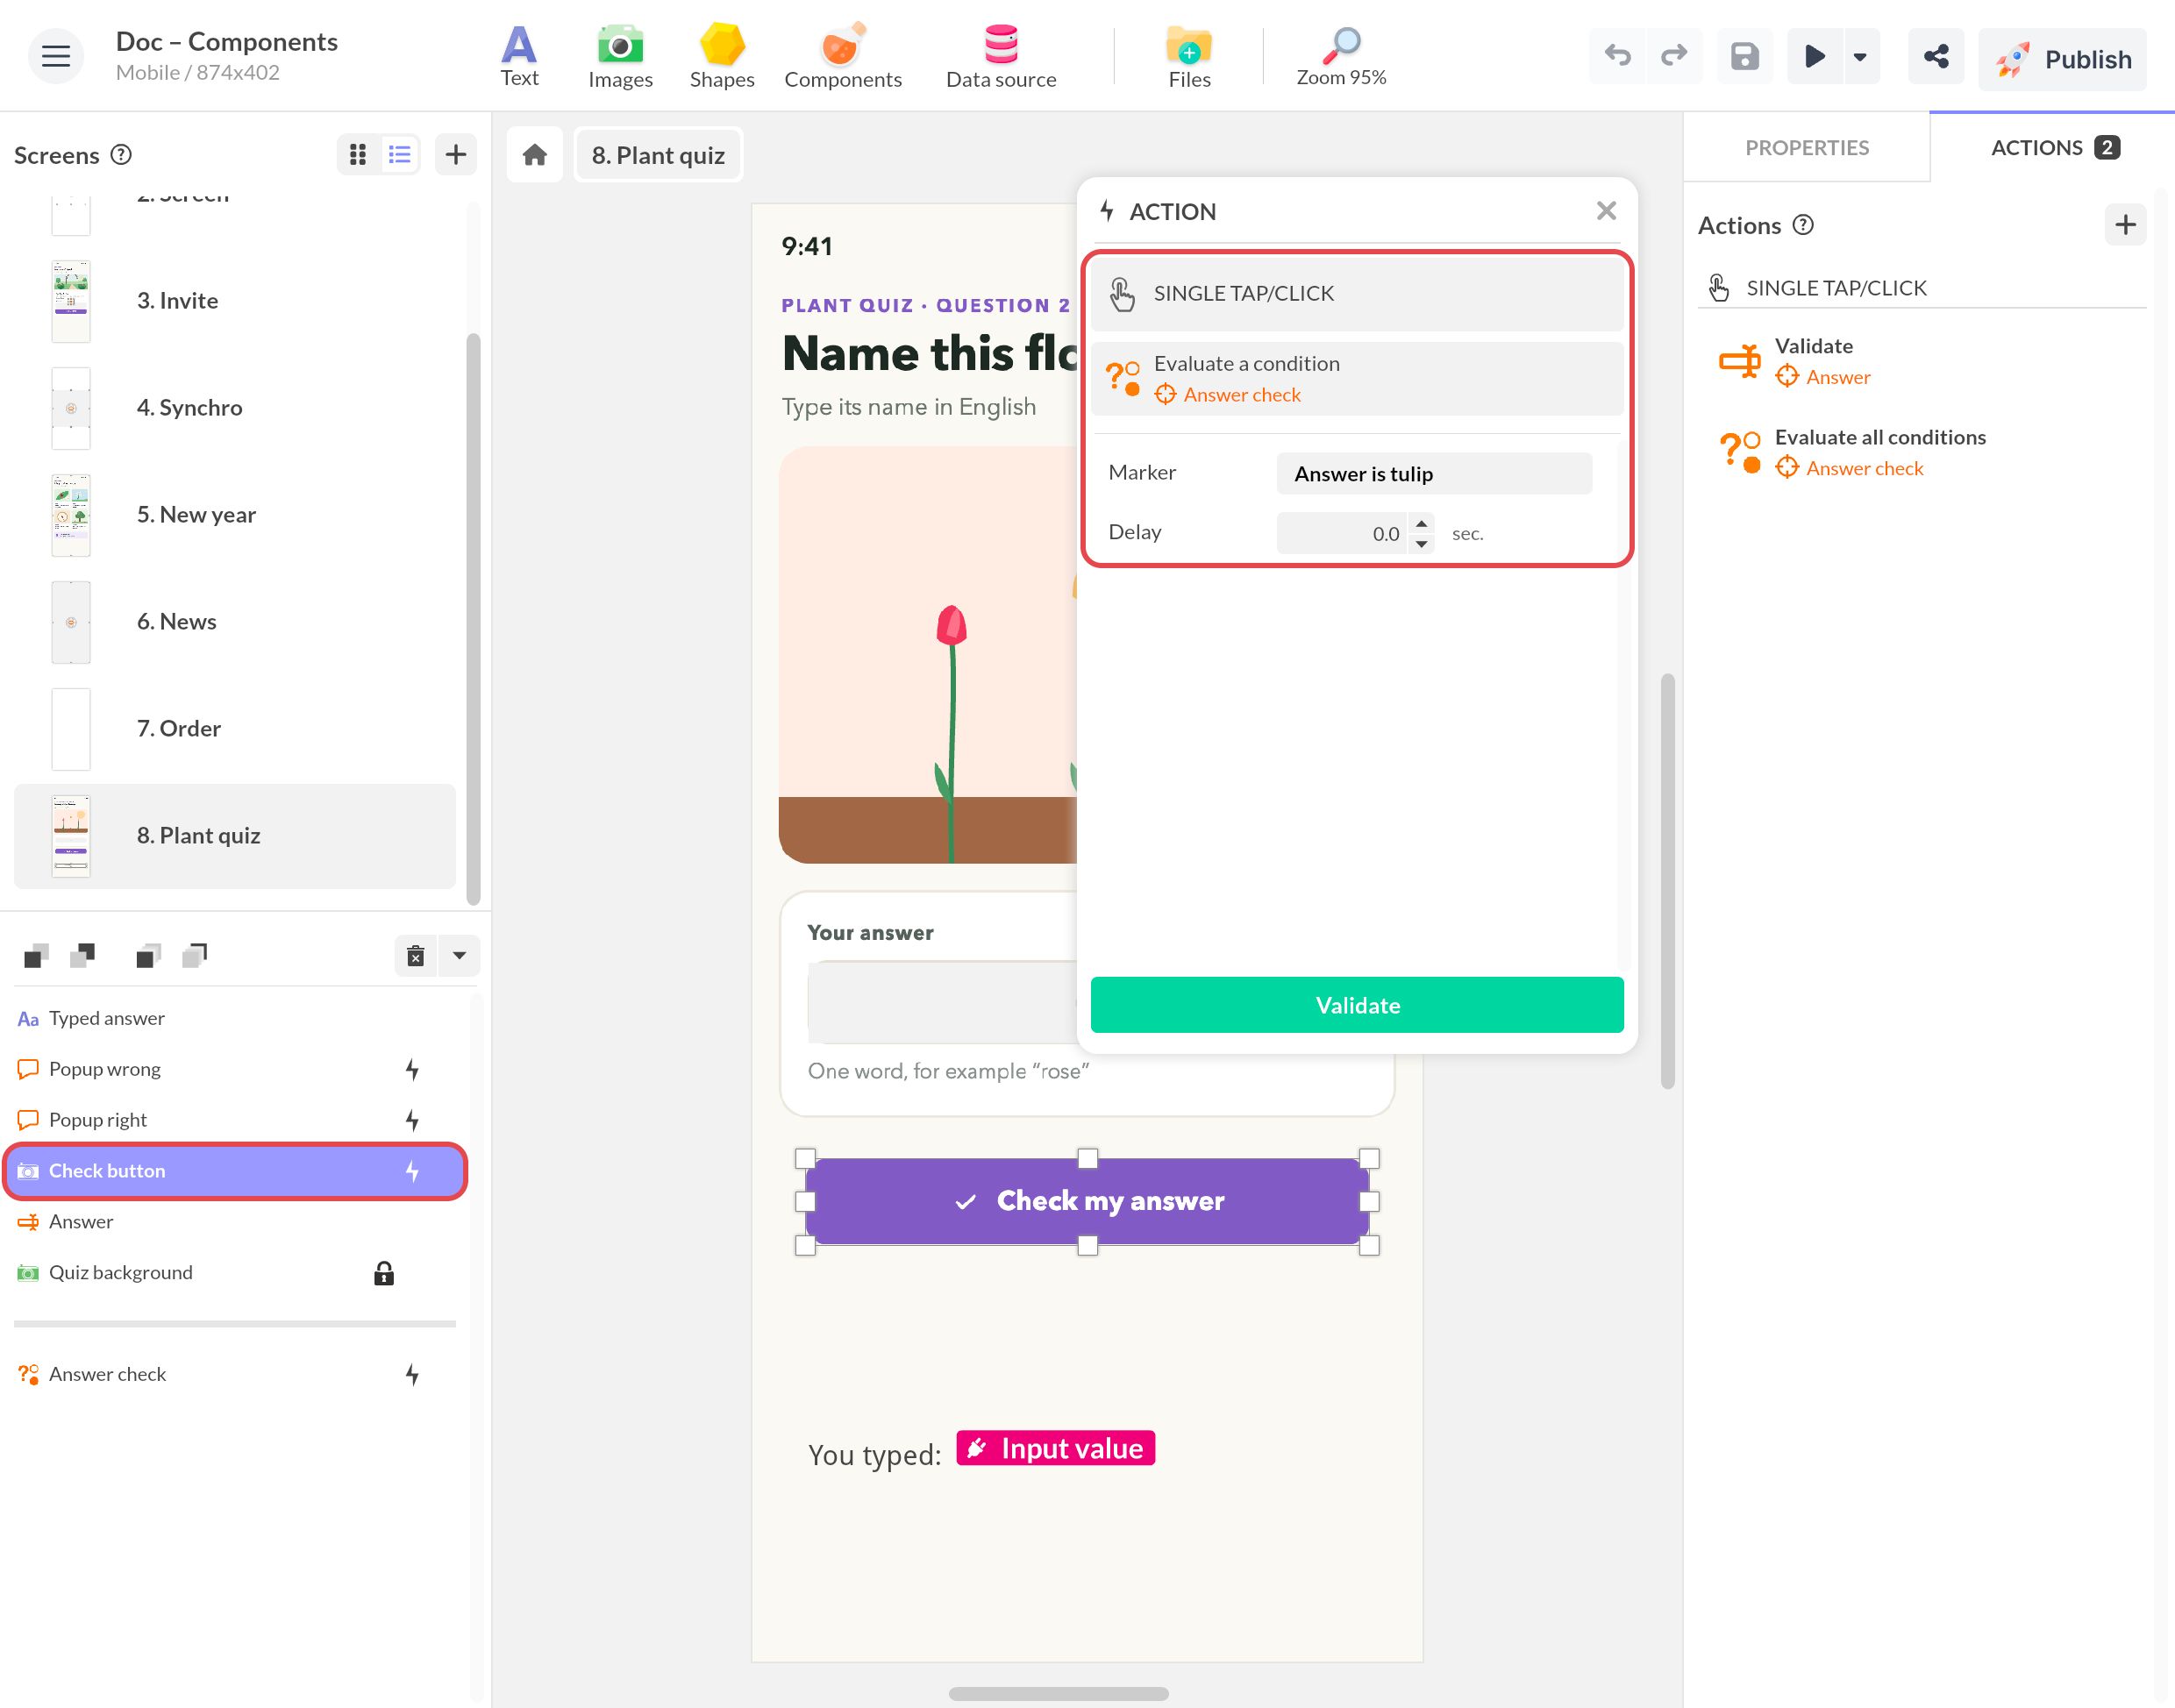2175x1708 pixels.
Task: Open the Components library
Action: (x=842, y=57)
